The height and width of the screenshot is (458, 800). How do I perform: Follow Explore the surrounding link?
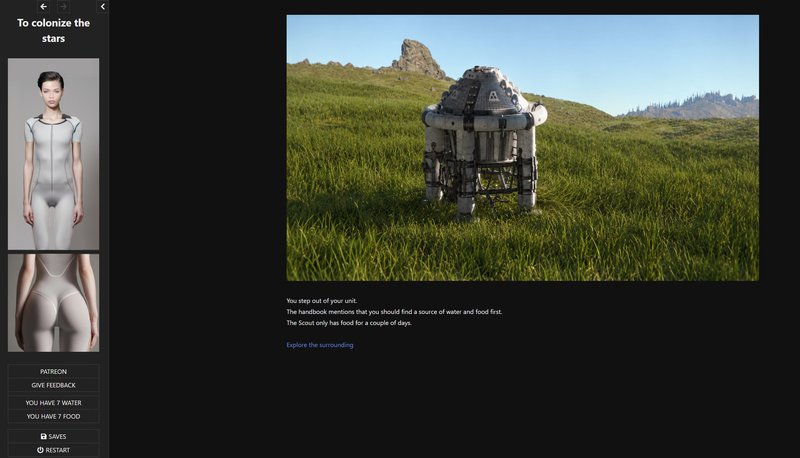[x=320, y=345]
